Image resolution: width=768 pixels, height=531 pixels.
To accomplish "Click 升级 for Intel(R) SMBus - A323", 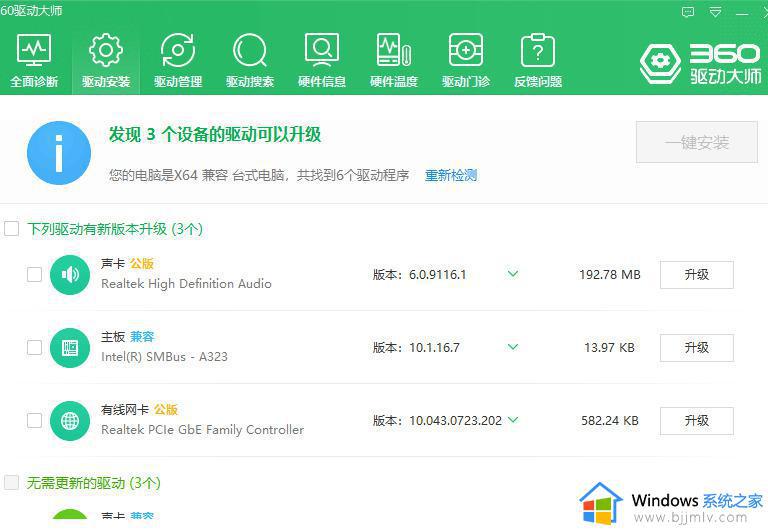I will [x=697, y=348].
